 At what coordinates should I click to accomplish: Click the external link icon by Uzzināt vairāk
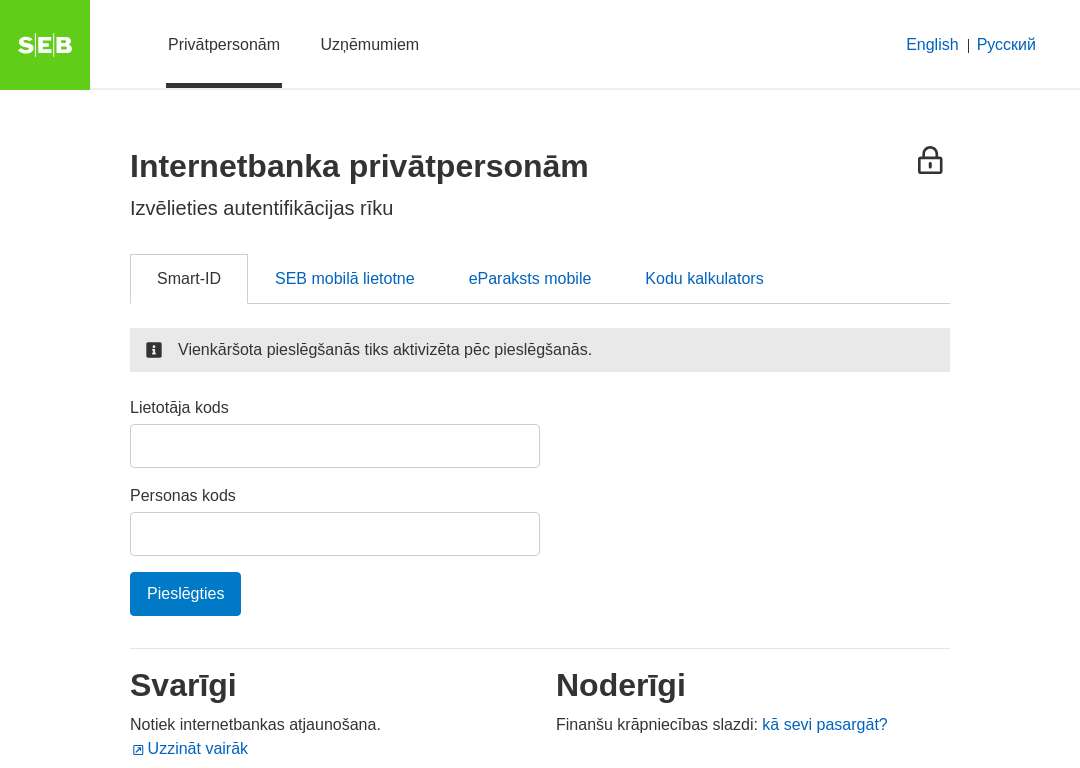[138, 749]
